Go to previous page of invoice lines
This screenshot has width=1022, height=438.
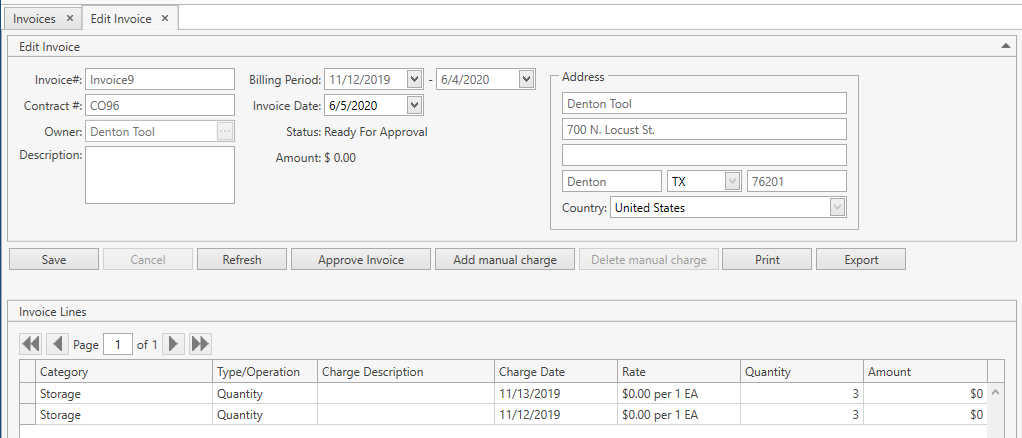coord(58,344)
